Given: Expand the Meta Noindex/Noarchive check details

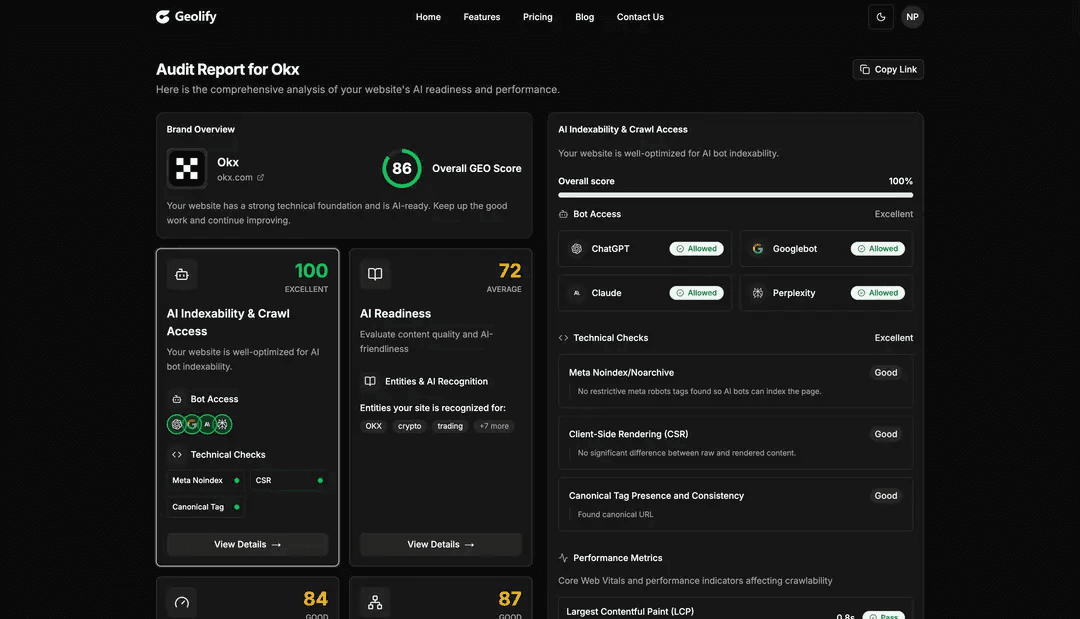Looking at the screenshot, I should click(735, 380).
